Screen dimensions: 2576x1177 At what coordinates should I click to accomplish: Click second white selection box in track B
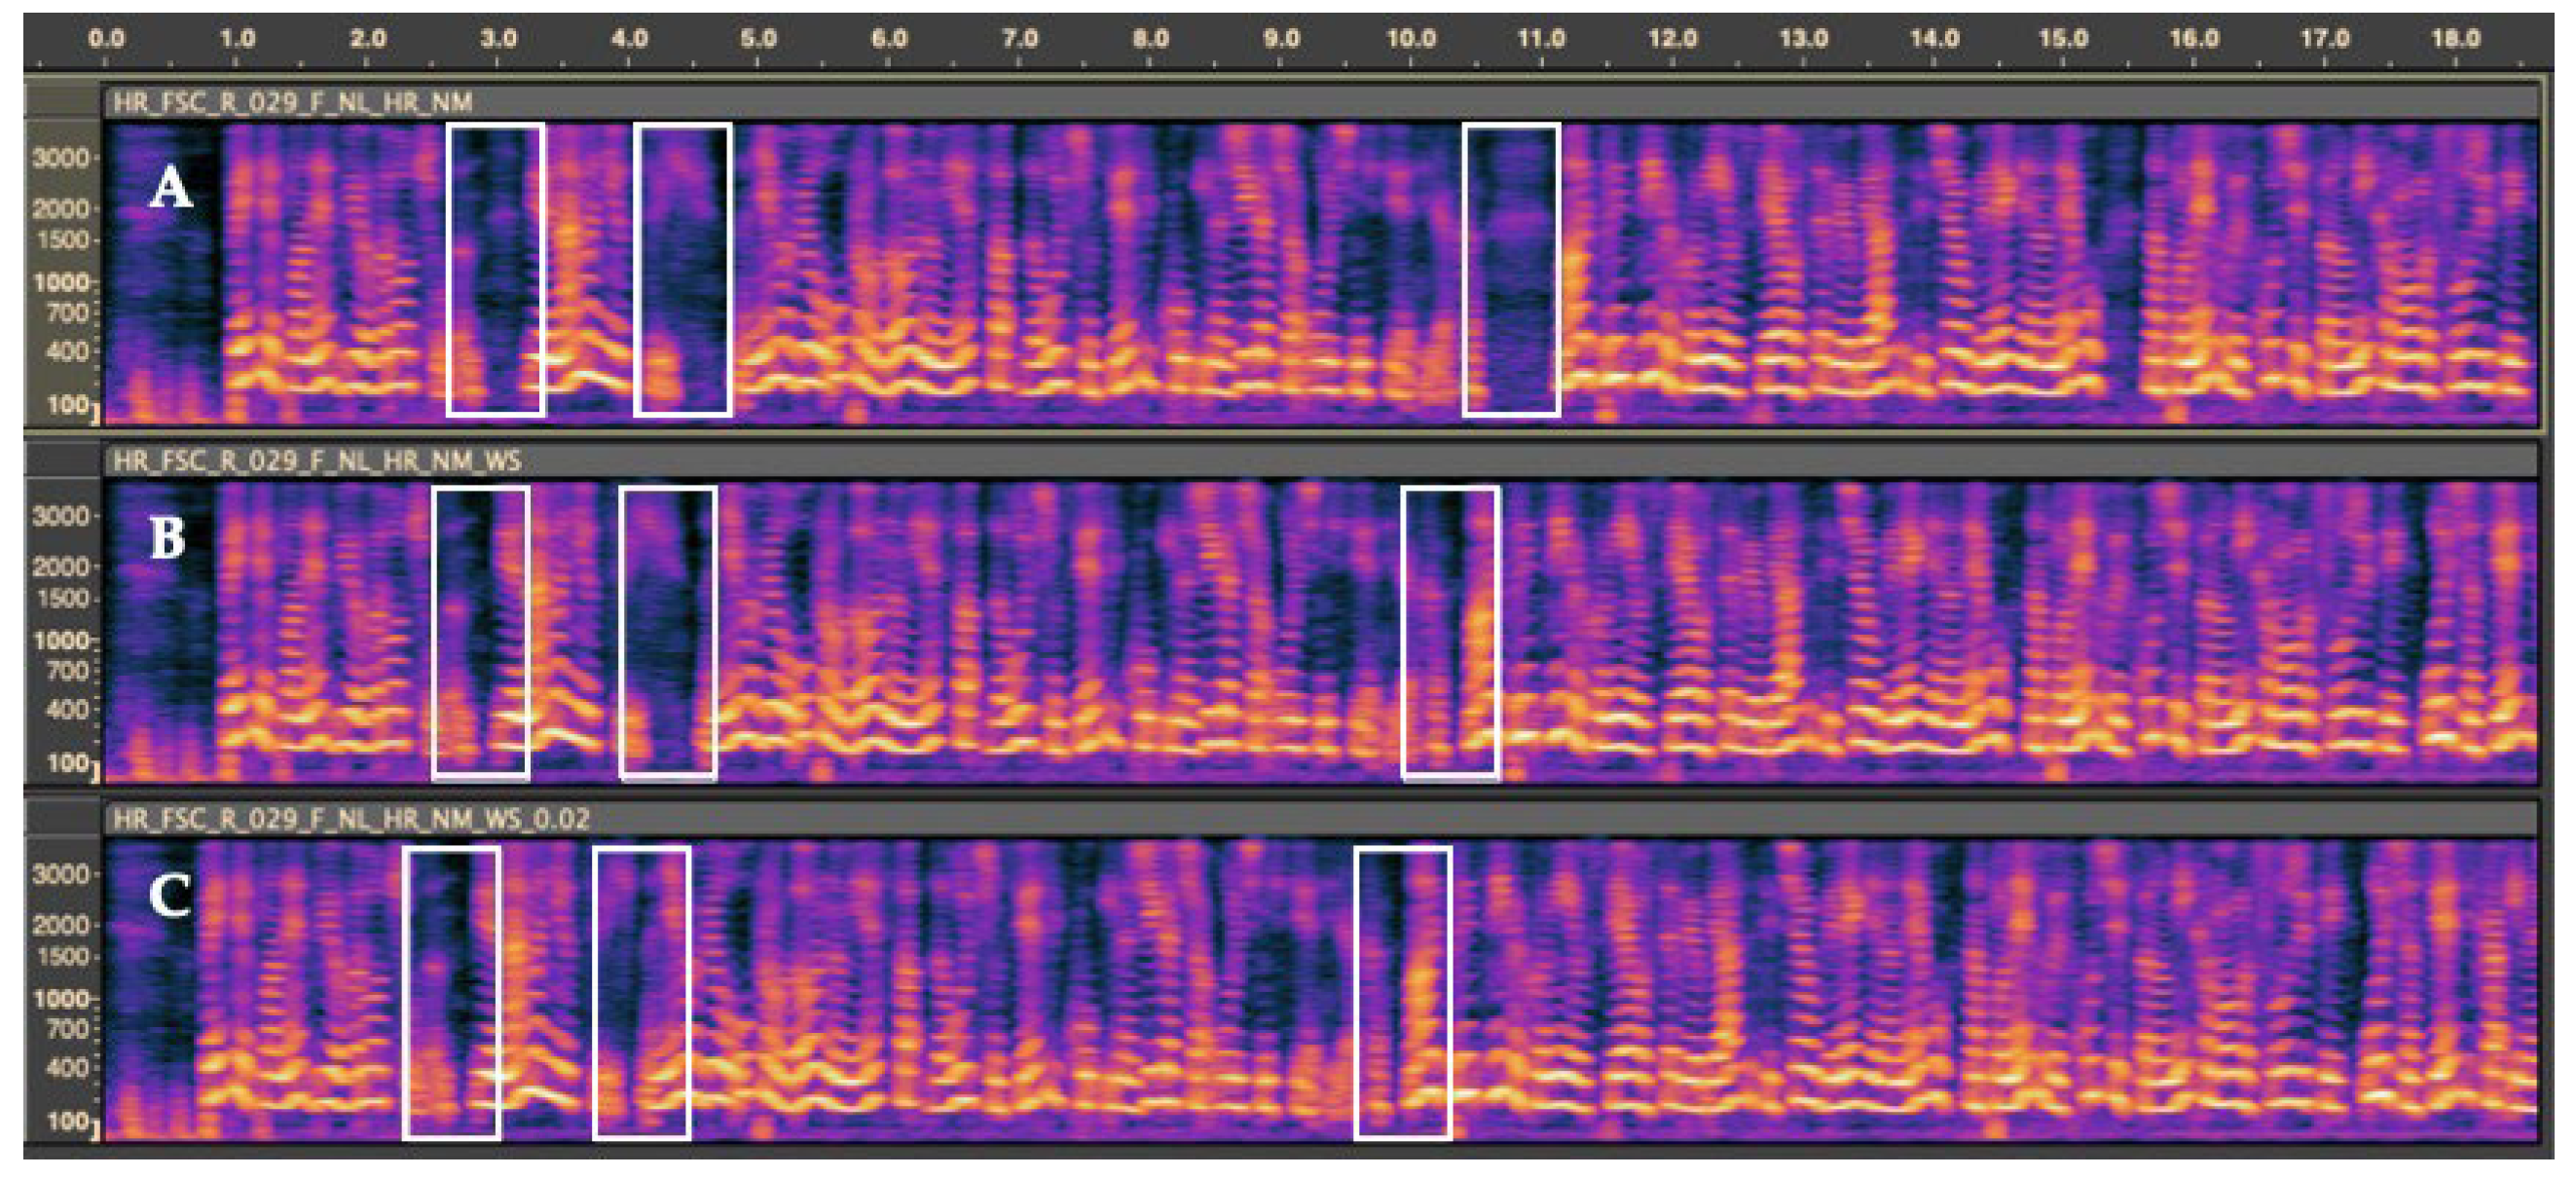668,631
